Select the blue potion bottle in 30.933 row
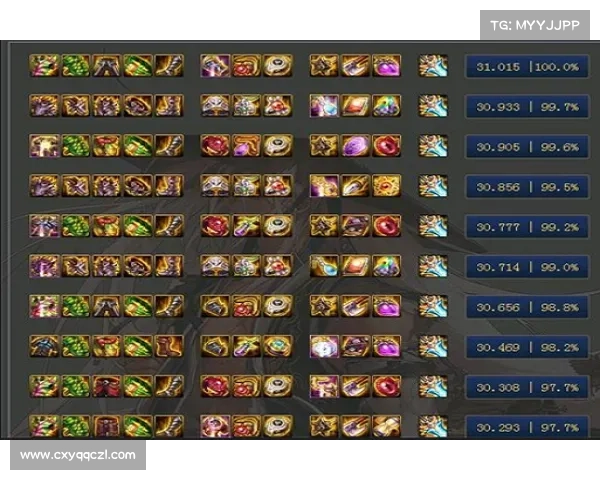The image size is (600, 480). click(x=324, y=106)
